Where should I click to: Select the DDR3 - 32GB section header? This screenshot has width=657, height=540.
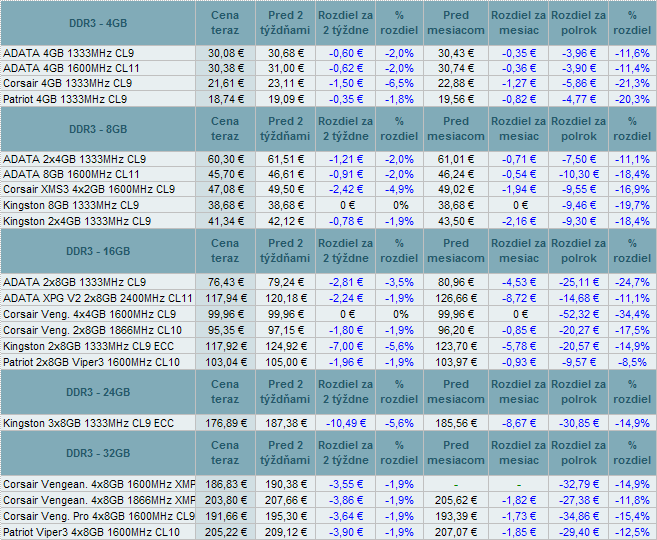[x=98, y=453]
